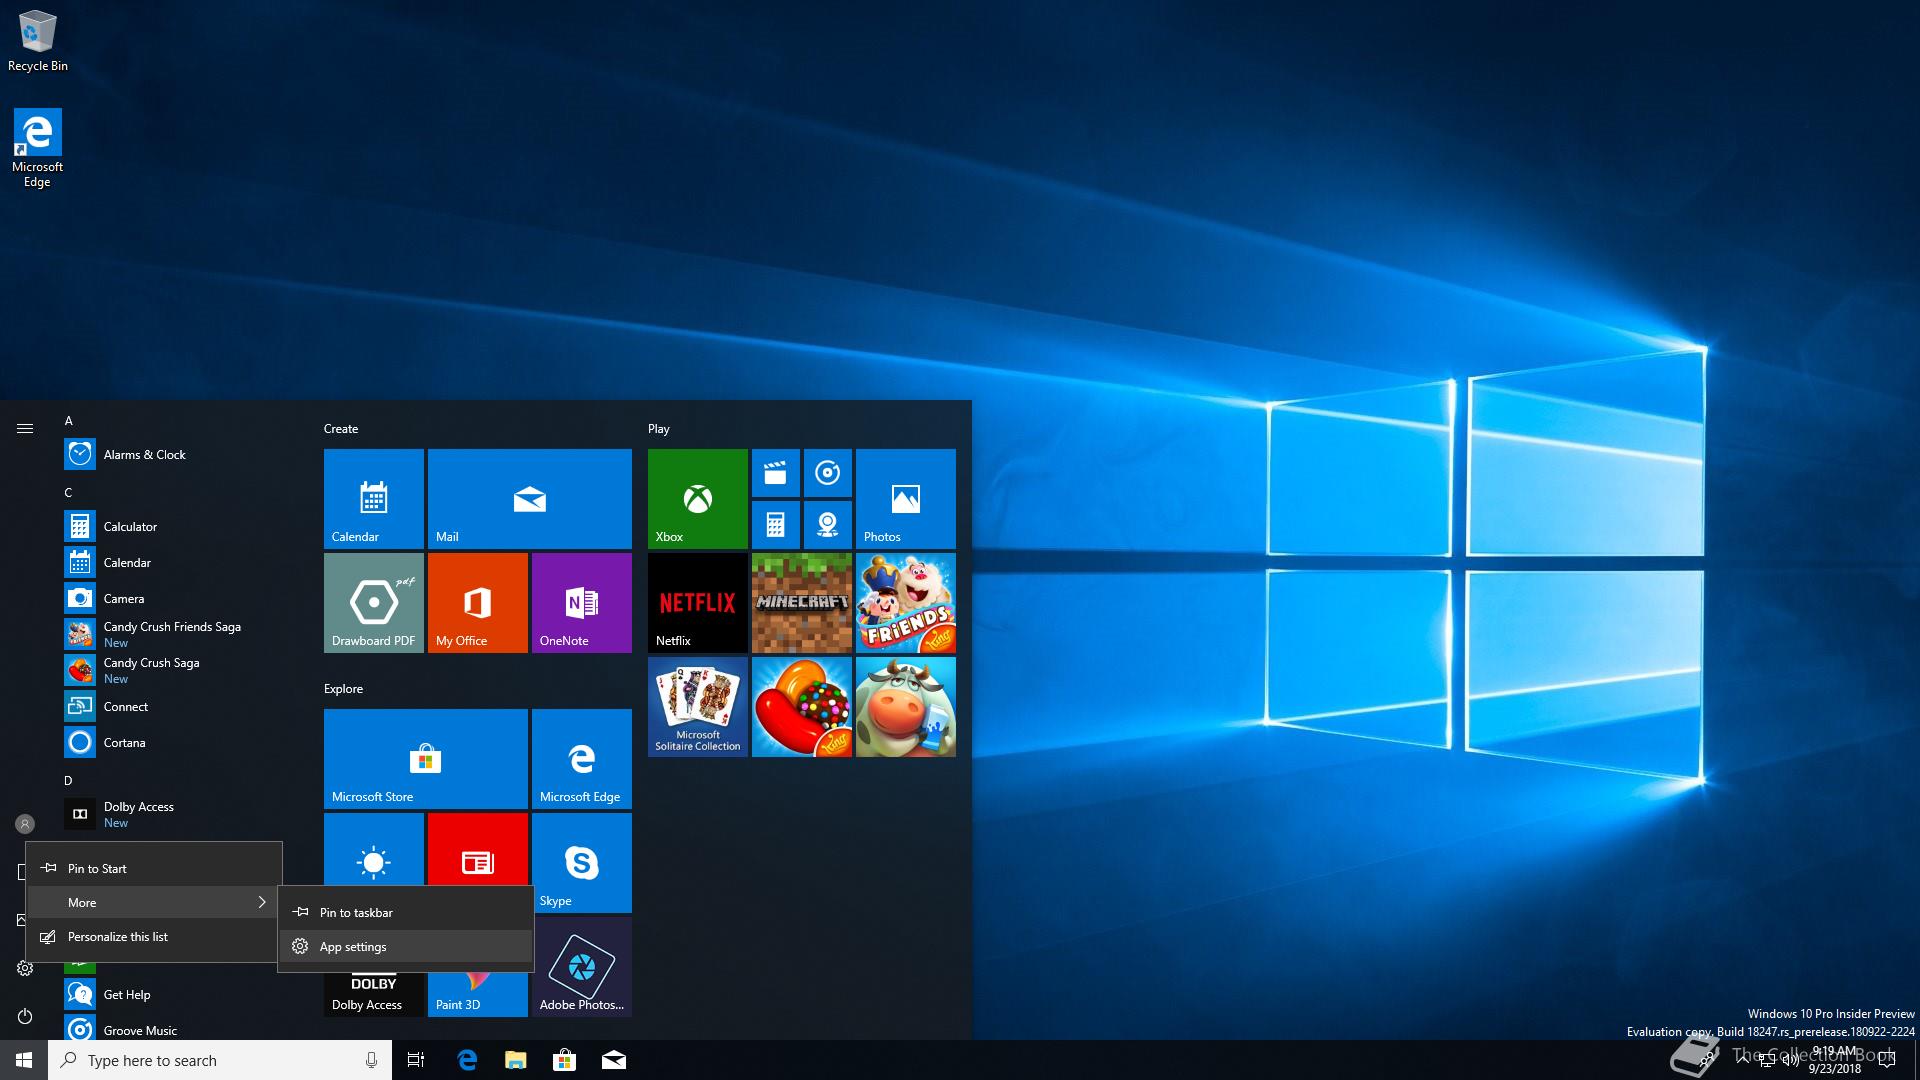
Task: Open Alarms & Clock from app list
Action: click(x=182, y=454)
